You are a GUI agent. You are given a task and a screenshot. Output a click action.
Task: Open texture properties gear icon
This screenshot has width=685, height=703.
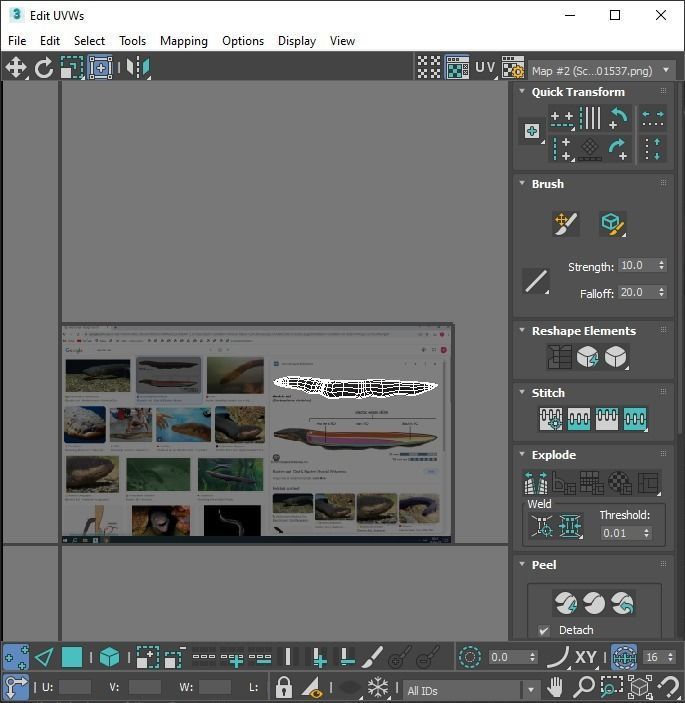click(513, 67)
